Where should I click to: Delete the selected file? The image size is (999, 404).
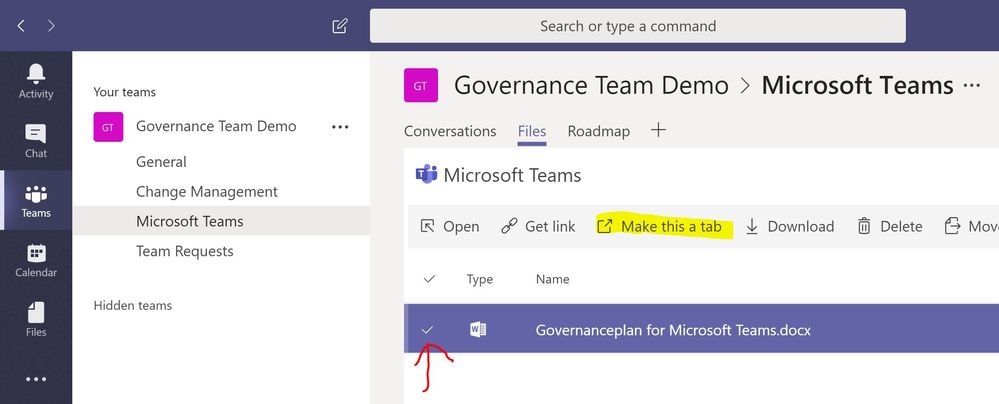point(890,226)
